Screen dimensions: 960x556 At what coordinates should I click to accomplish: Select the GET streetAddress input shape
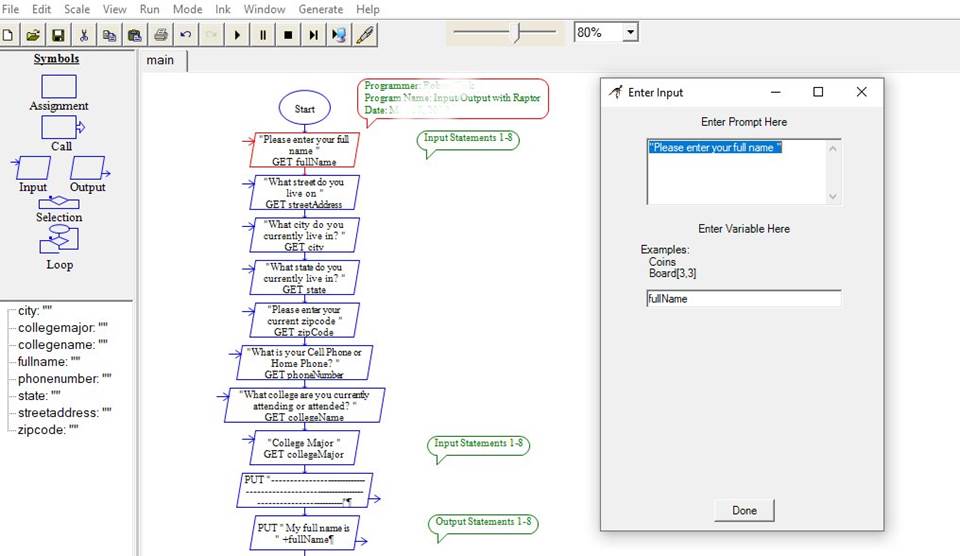click(304, 192)
